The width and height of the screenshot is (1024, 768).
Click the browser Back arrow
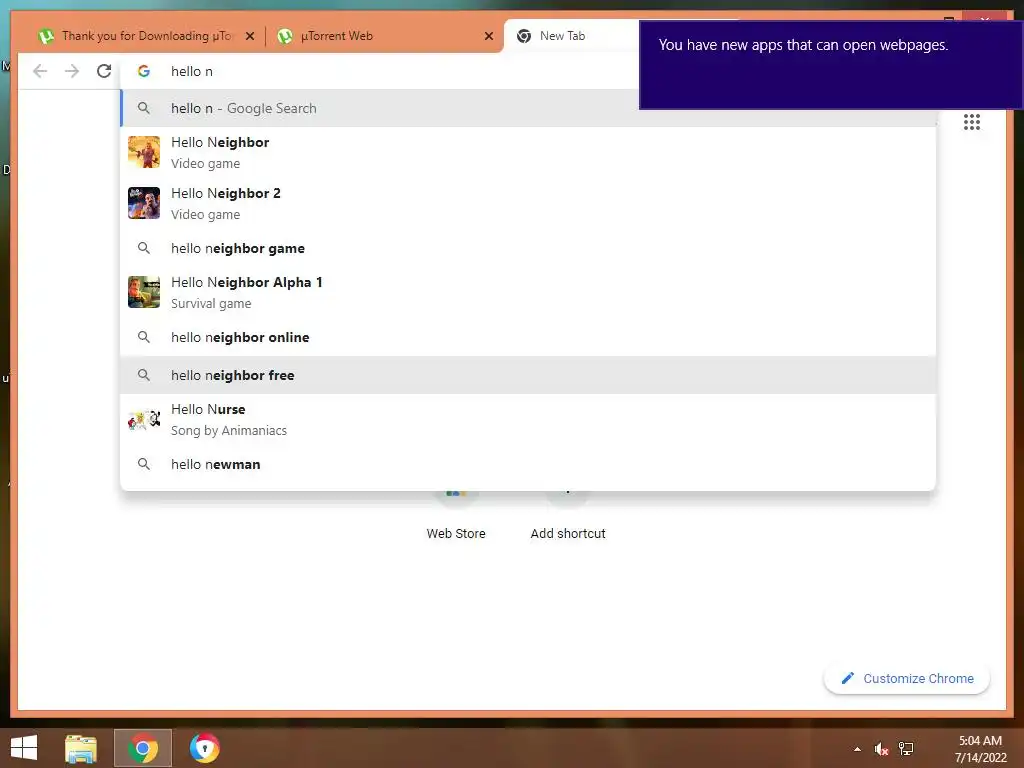40,71
